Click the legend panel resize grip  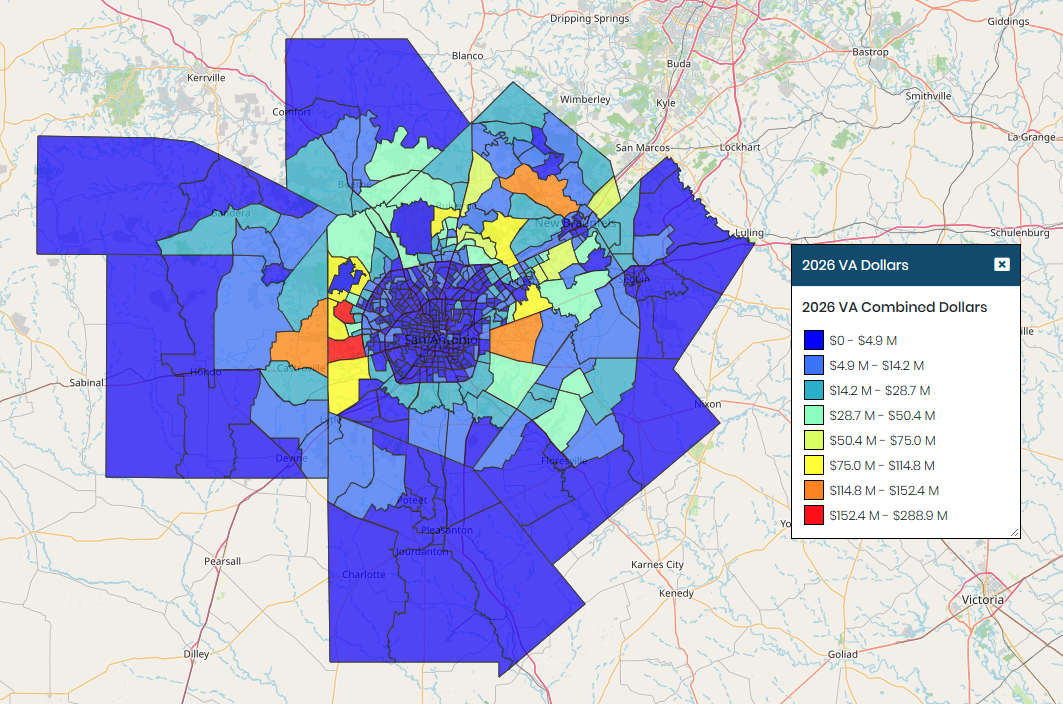pos(1014,533)
